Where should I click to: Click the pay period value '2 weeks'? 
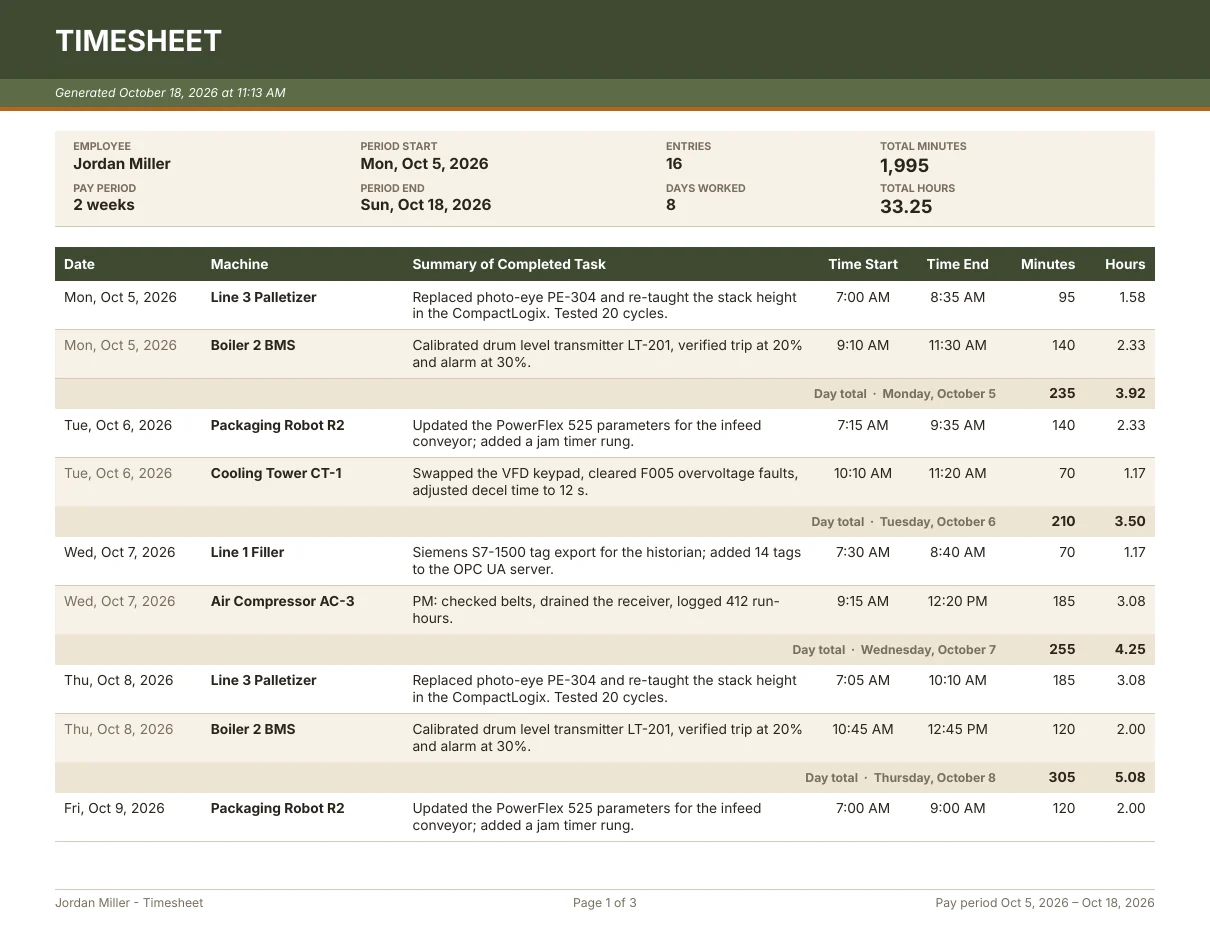click(104, 205)
